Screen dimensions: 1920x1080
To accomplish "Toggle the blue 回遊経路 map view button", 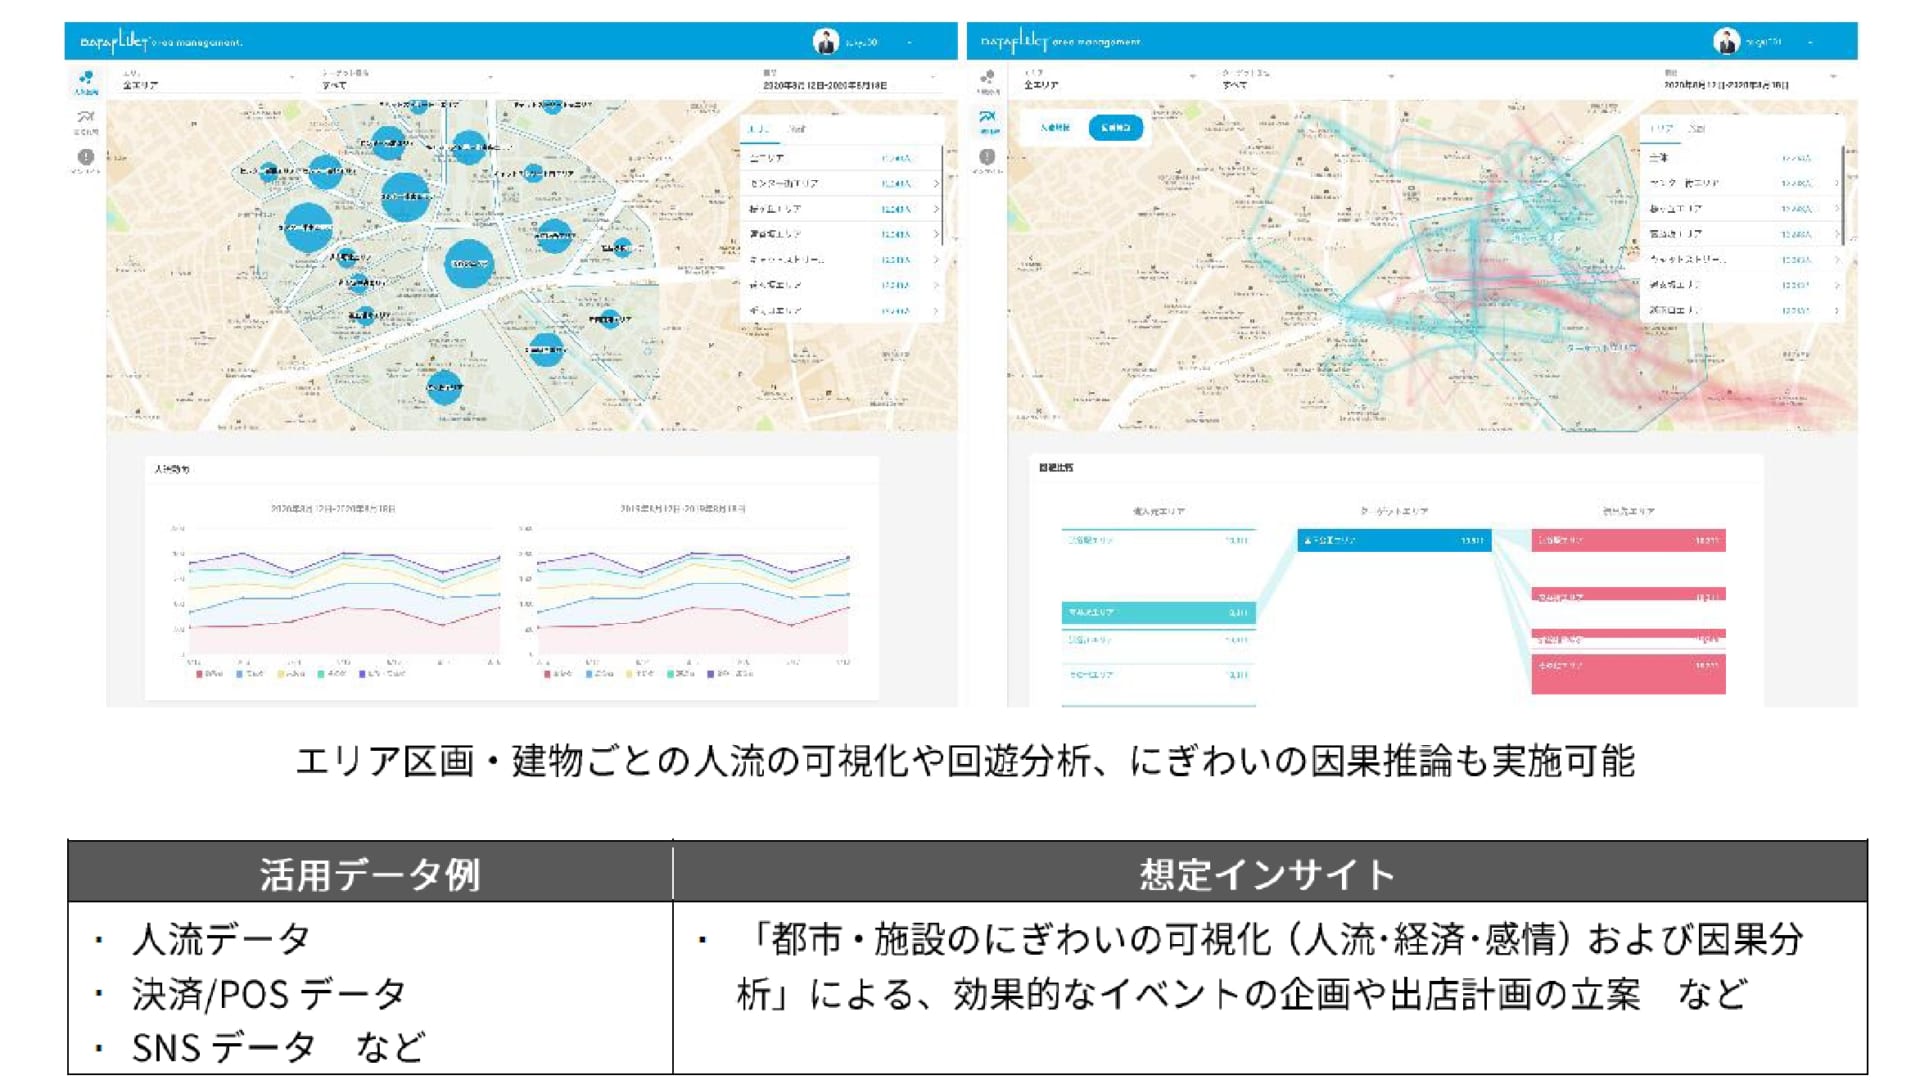I will (1117, 128).
